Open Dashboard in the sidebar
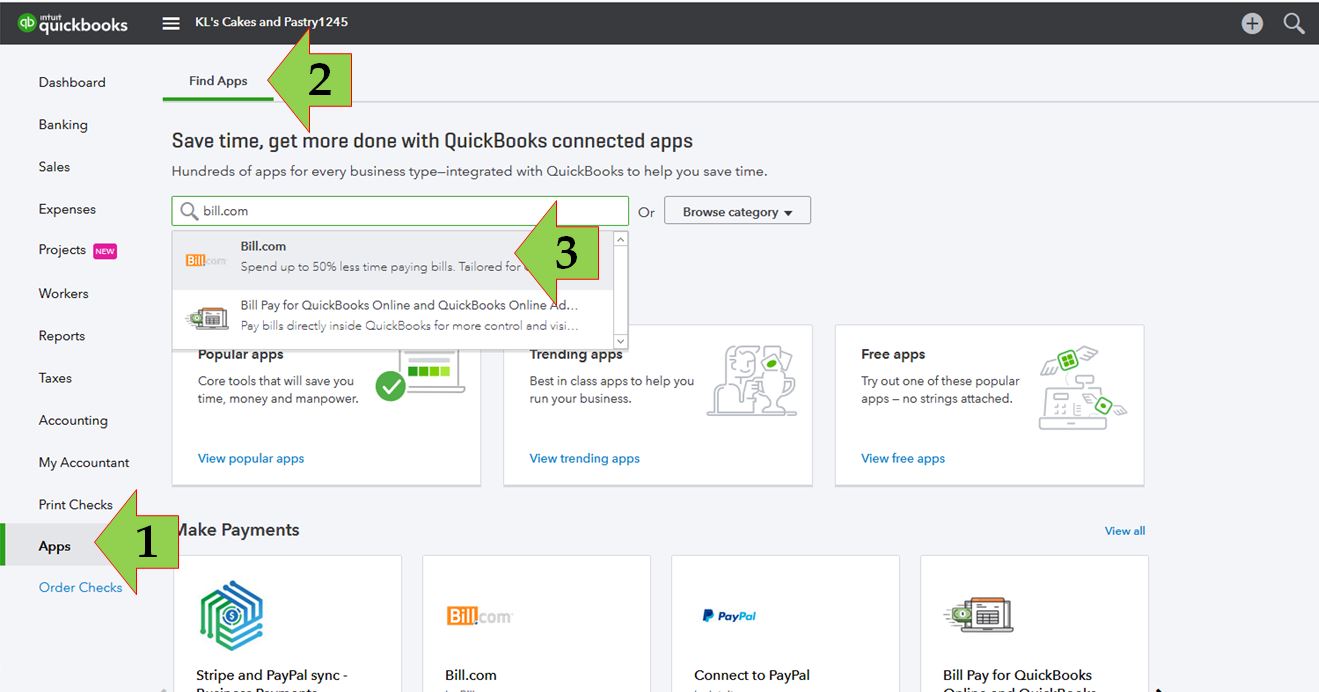1319x692 pixels. [72, 82]
